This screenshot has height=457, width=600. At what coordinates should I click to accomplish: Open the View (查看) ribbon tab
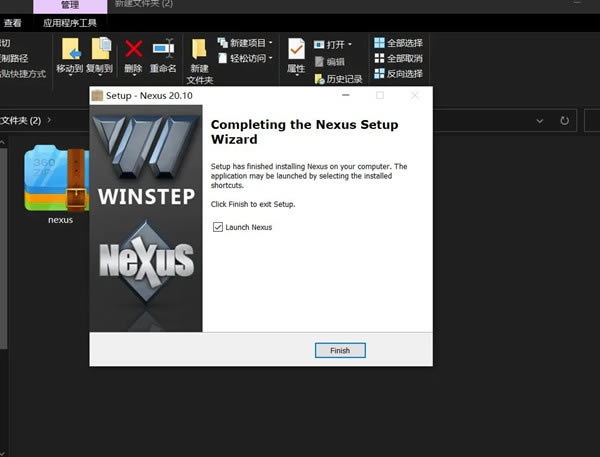click(12, 23)
